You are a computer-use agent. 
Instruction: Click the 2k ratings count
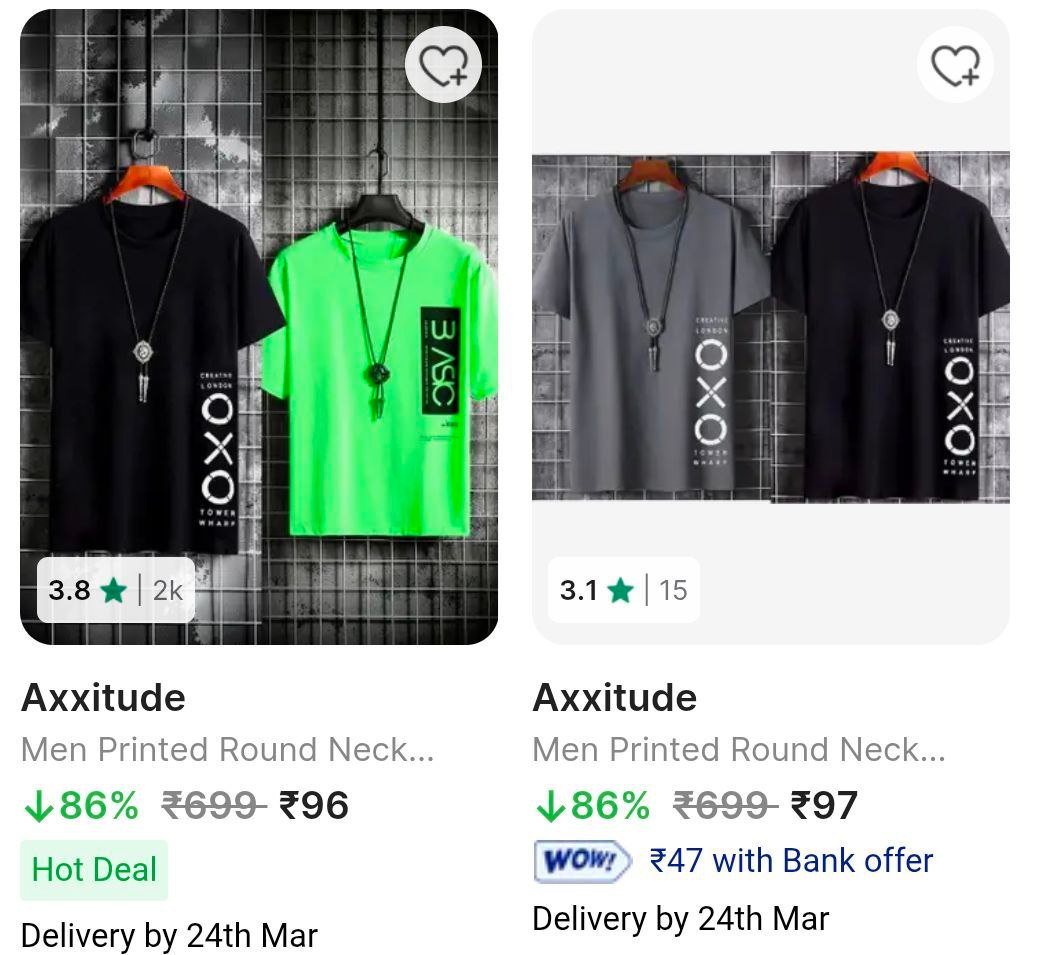point(168,590)
